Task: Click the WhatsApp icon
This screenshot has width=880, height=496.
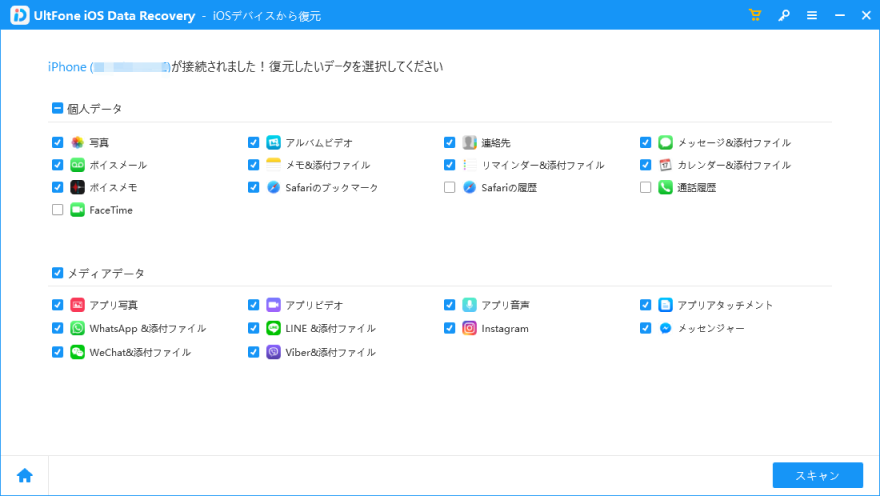Action: coord(77,328)
